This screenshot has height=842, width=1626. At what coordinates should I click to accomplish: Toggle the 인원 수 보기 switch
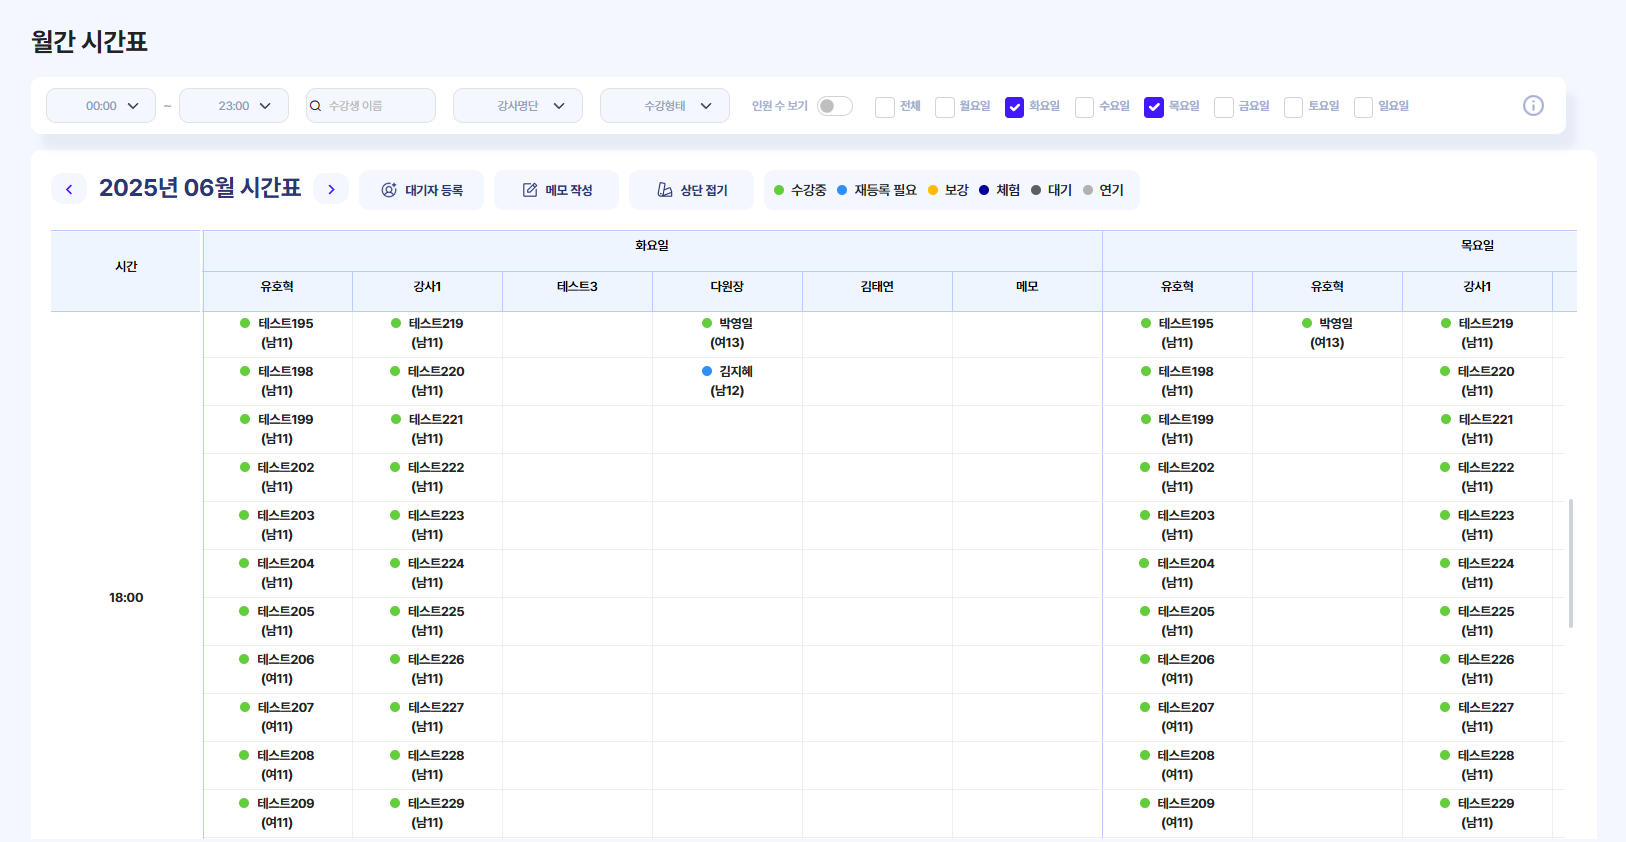click(835, 106)
